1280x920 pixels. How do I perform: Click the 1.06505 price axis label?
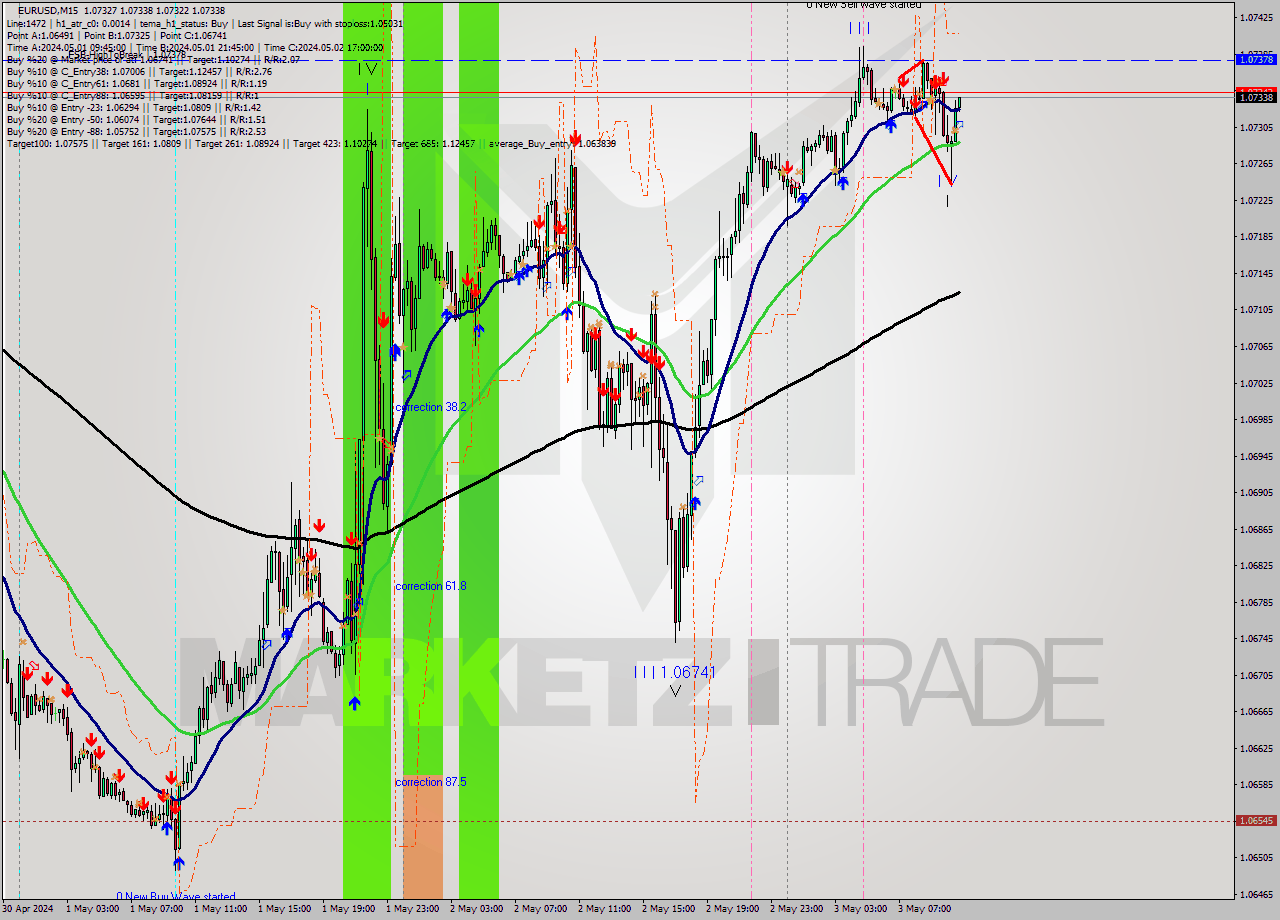[x=1256, y=857]
